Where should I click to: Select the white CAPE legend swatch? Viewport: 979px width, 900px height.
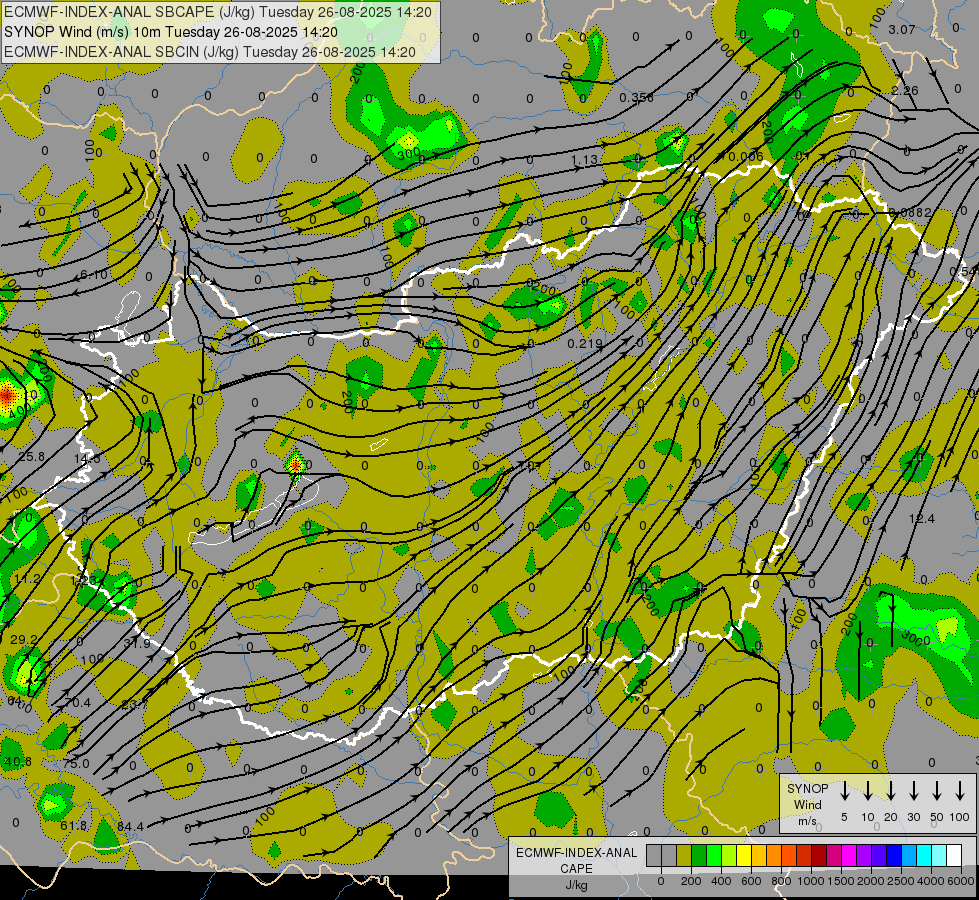pyautogui.click(x=954, y=855)
